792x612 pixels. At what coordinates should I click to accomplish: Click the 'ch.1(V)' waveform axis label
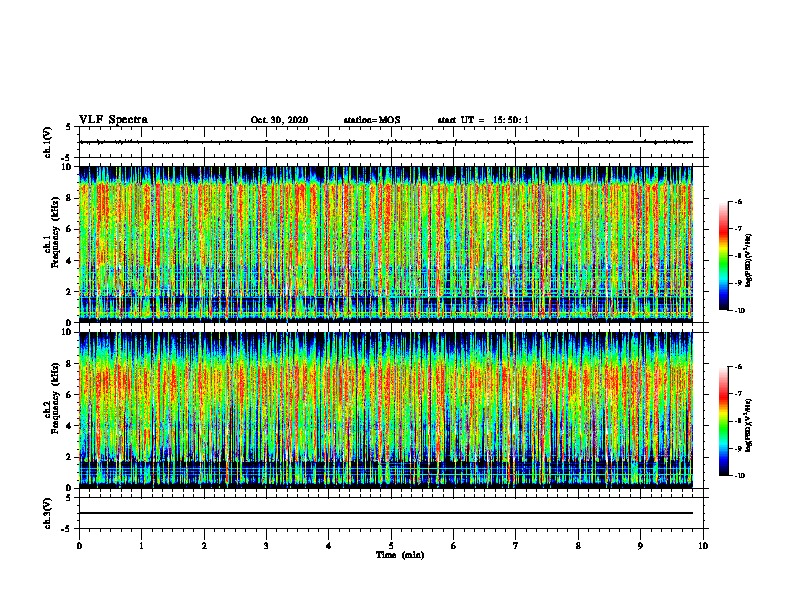coord(48,142)
